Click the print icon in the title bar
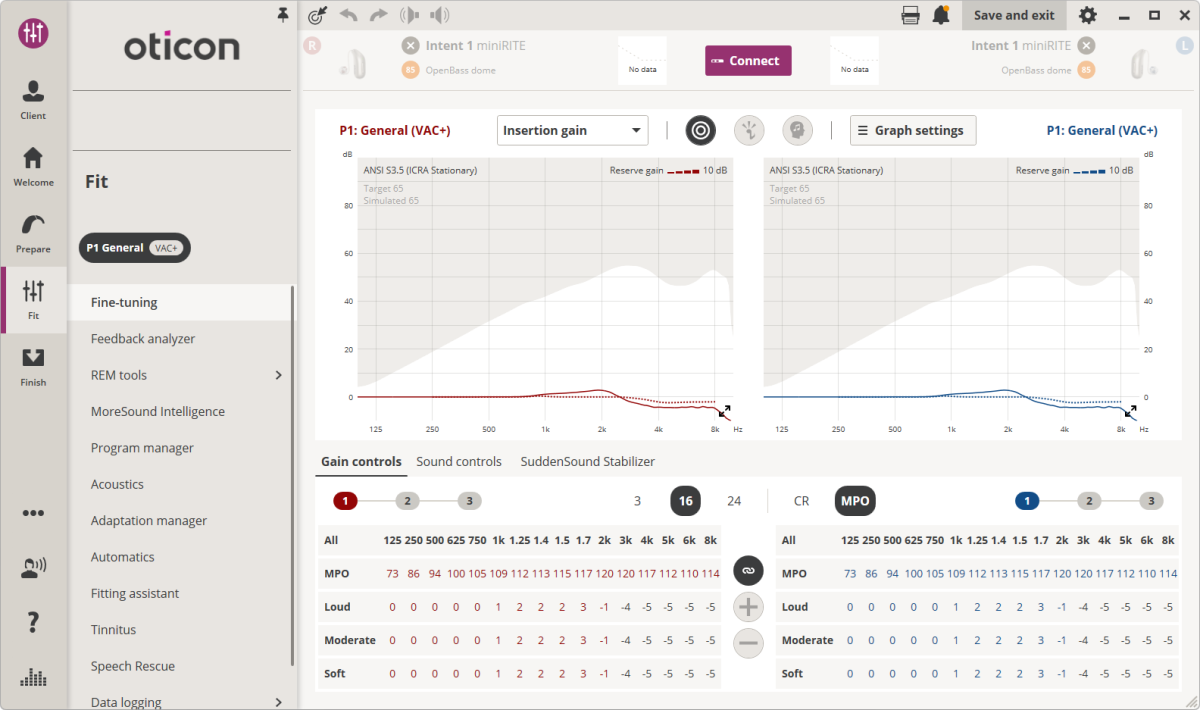Viewport: 1200px width, 710px height. pos(908,15)
